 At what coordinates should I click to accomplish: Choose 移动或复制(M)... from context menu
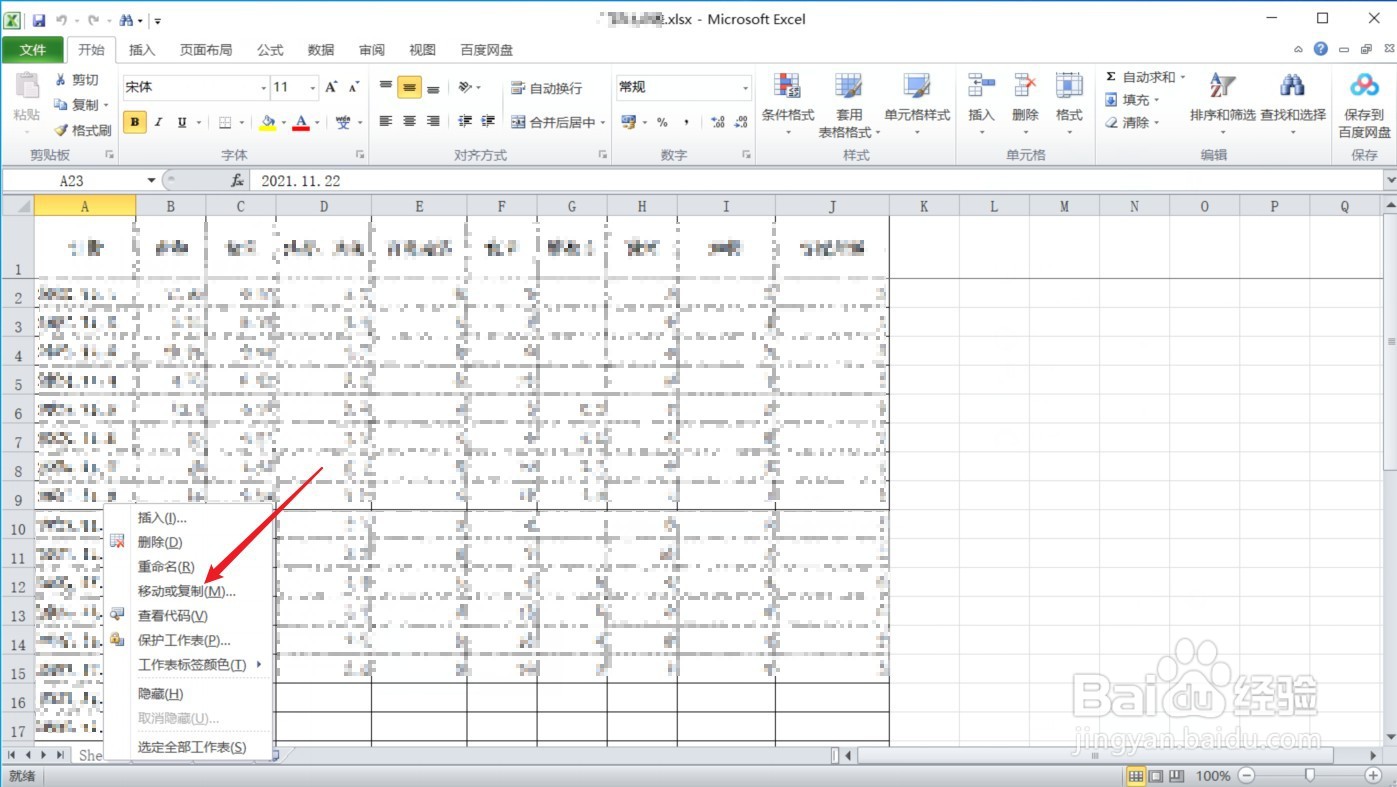pos(188,591)
